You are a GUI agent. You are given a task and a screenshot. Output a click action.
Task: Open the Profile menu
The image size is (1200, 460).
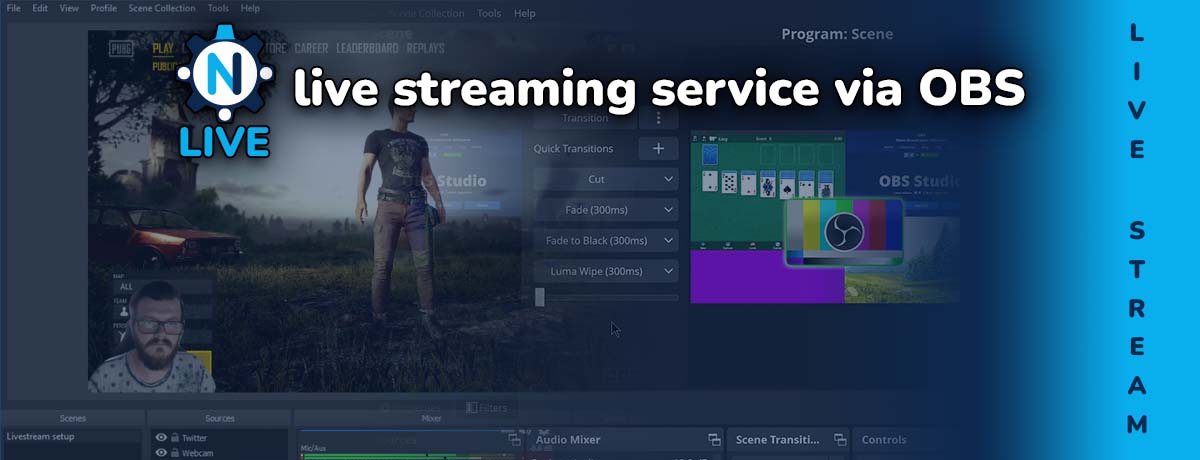[x=103, y=8]
